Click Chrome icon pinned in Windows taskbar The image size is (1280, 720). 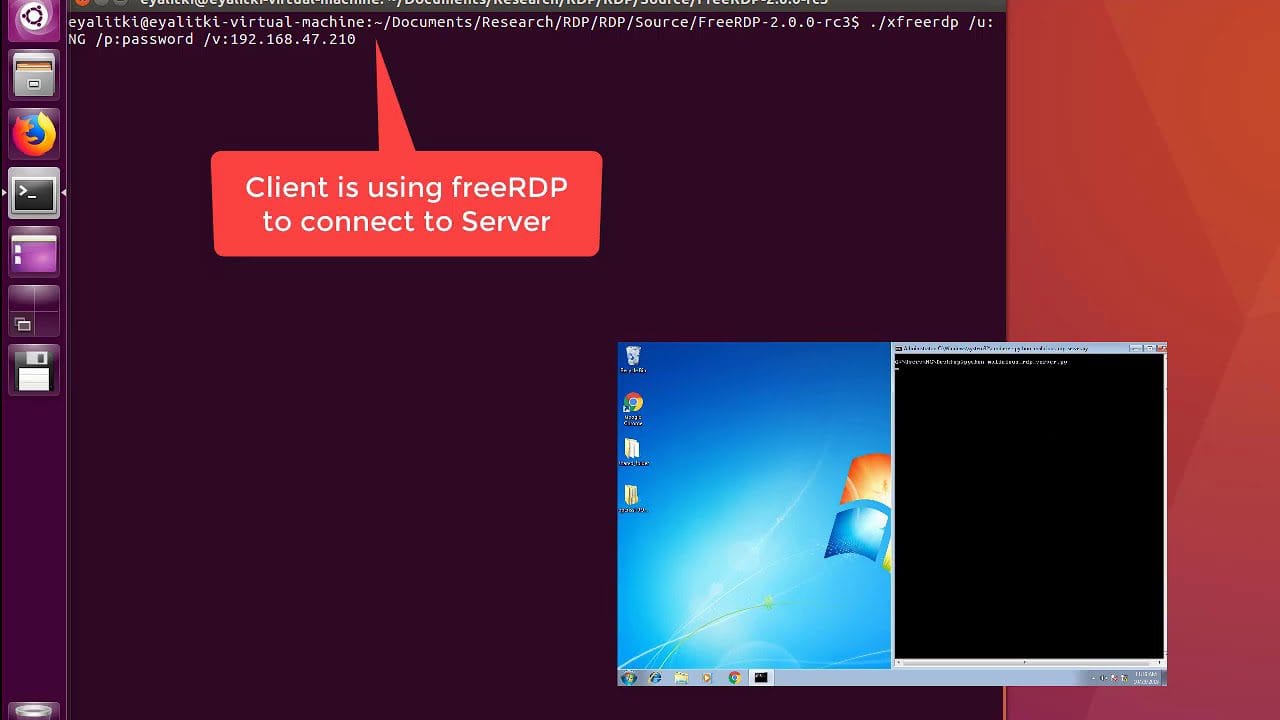(x=734, y=677)
